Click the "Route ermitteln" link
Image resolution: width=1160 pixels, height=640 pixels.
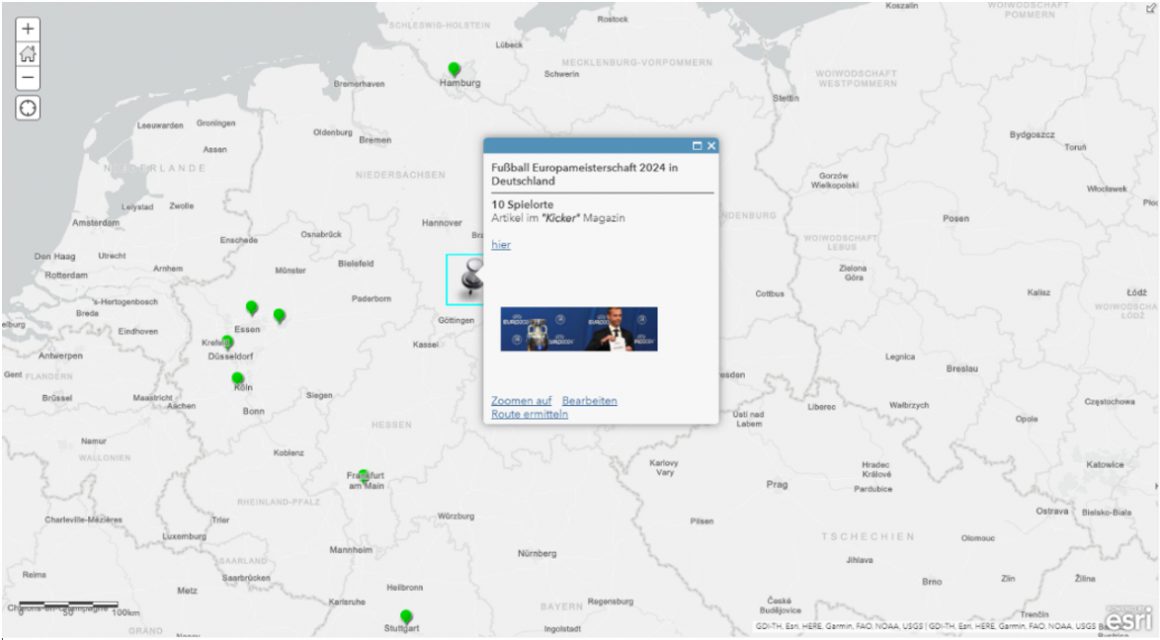[529, 414]
